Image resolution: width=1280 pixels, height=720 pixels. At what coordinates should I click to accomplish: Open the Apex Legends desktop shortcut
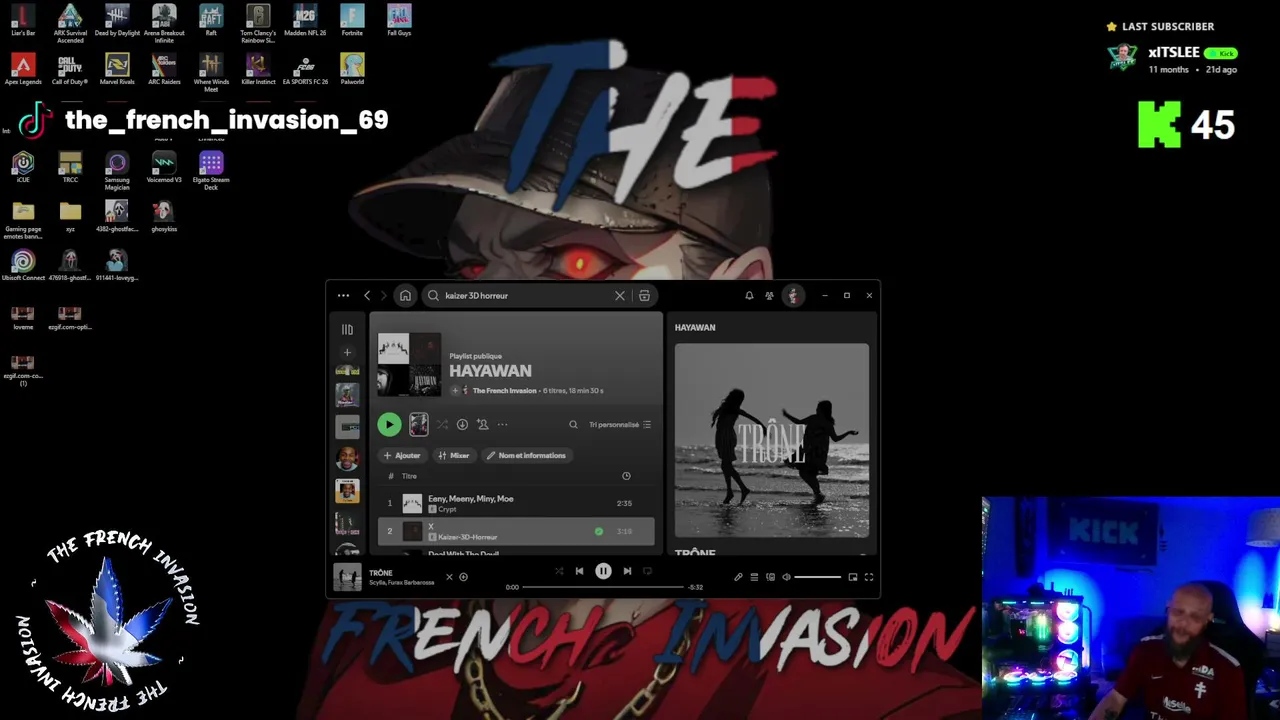(23, 69)
